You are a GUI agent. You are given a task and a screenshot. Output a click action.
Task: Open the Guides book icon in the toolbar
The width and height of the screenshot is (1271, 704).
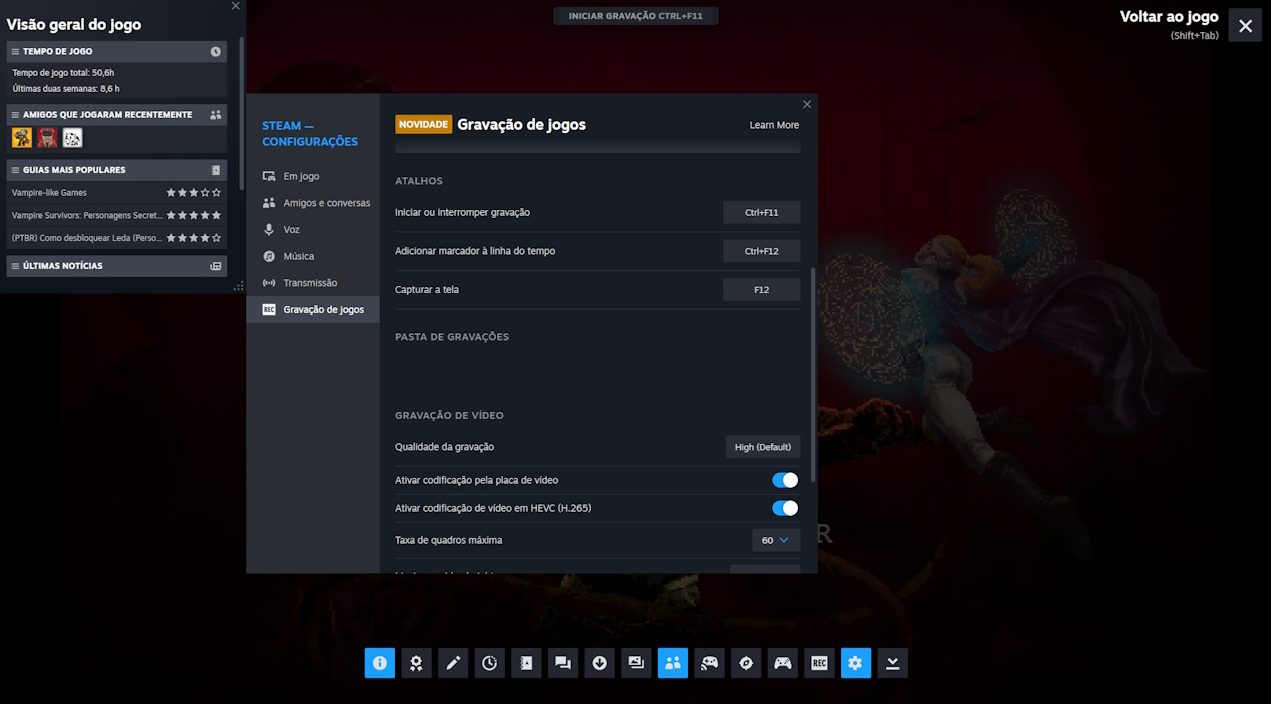coord(526,663)
